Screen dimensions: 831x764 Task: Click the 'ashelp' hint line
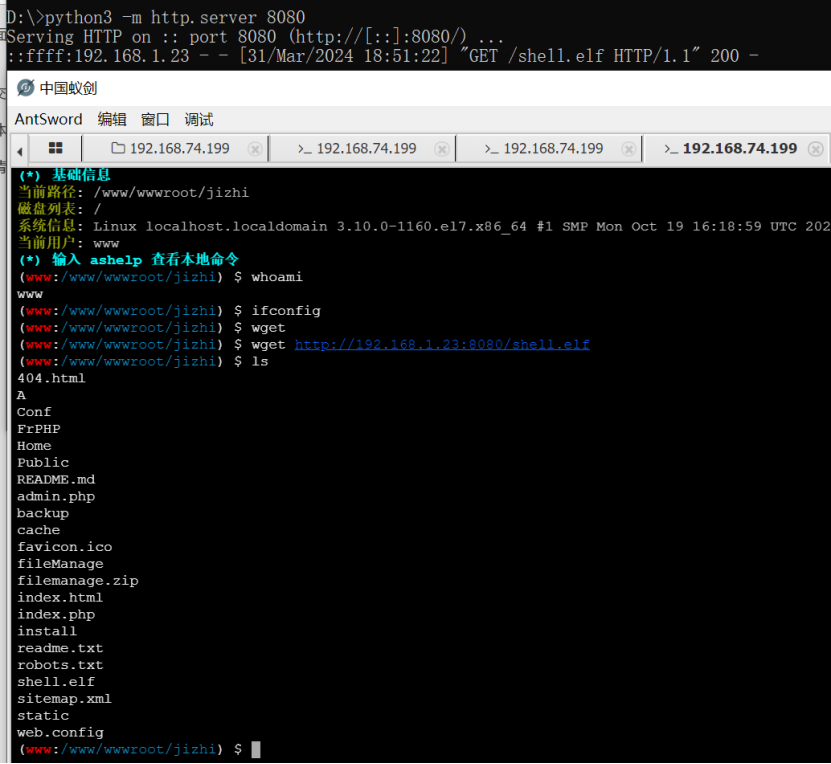coord(128,260)
